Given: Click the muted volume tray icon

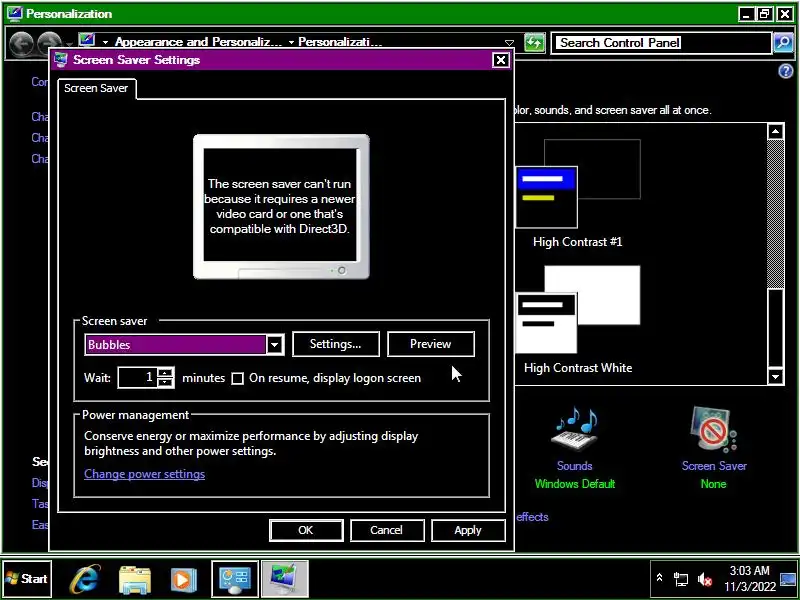Looking at the screenshot, I should coord(705,579).
